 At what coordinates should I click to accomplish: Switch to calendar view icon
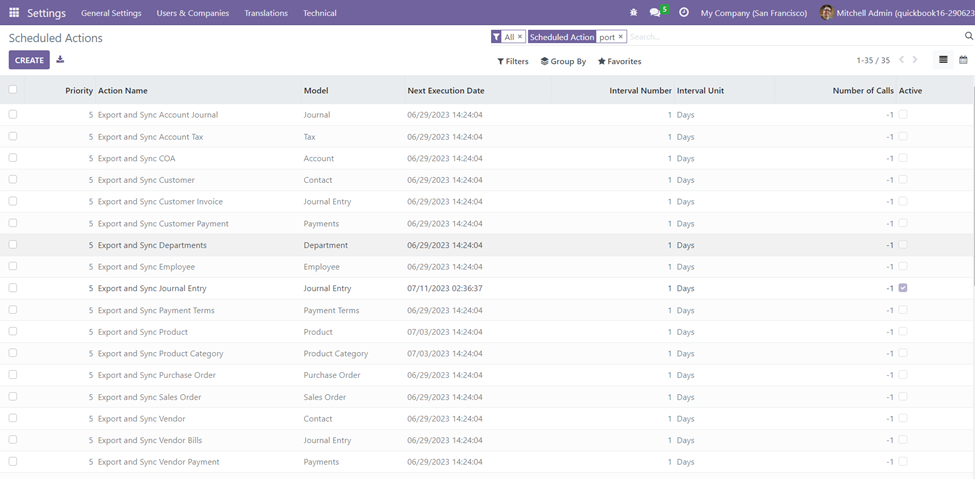(x=963, y=60)
